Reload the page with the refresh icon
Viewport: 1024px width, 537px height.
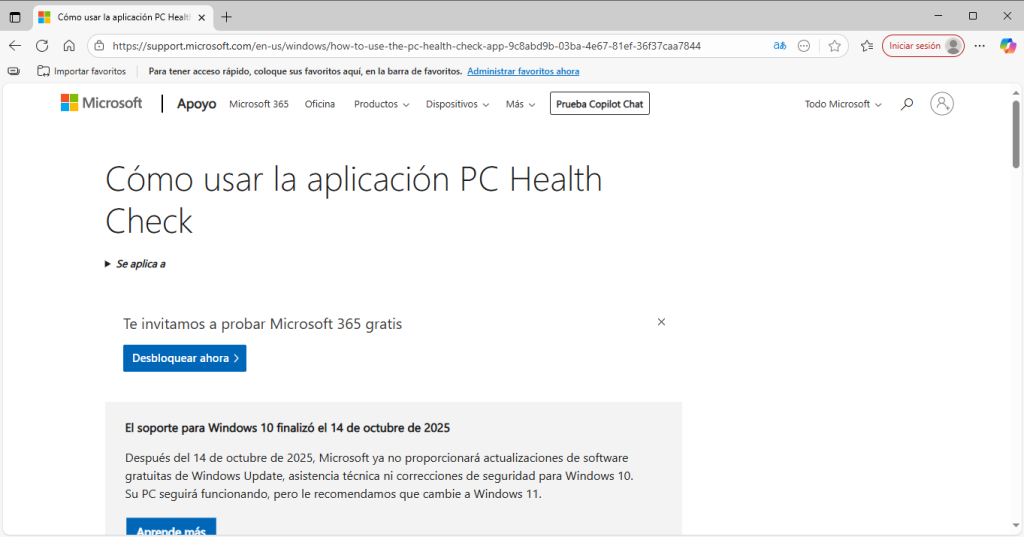[x=42, y=46]
